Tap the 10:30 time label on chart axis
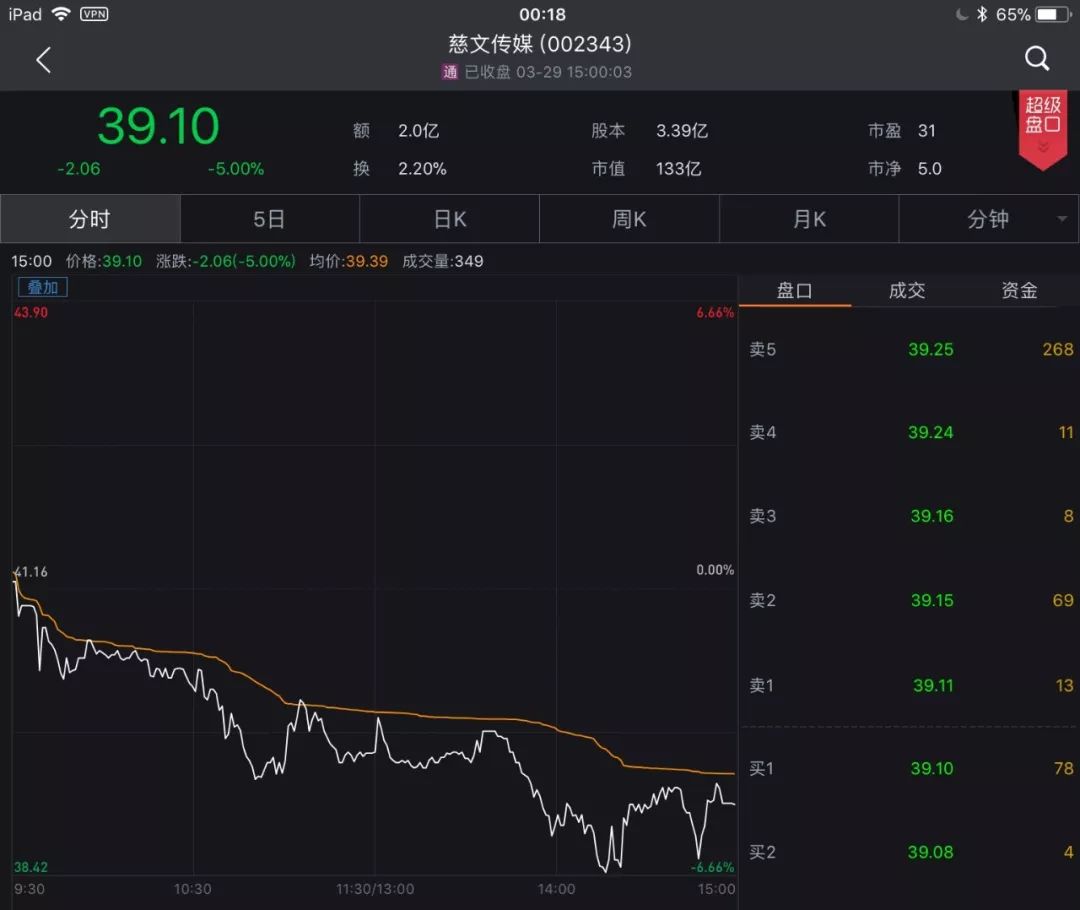The image size is (1080, 910). tap(193, 889)
